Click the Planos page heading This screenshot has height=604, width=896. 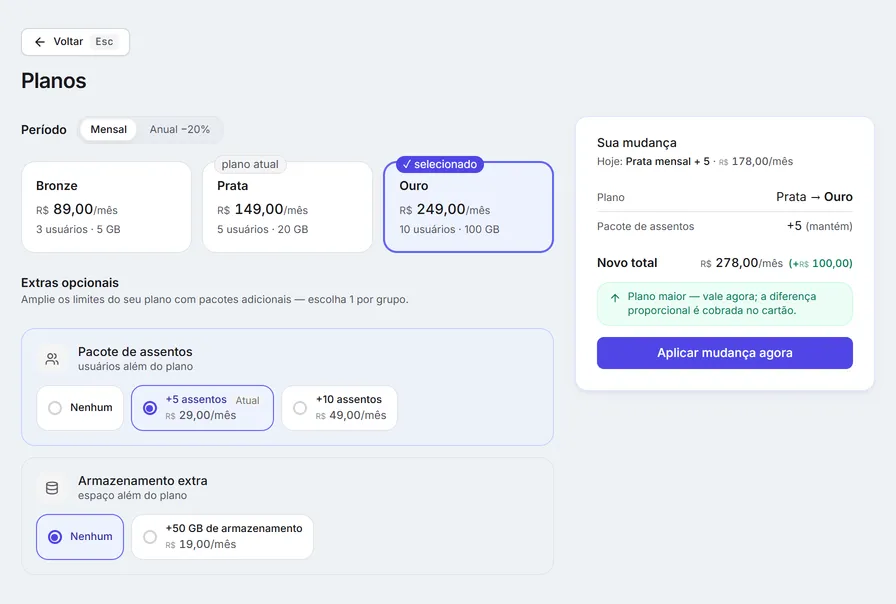click(x=54, y=81)
